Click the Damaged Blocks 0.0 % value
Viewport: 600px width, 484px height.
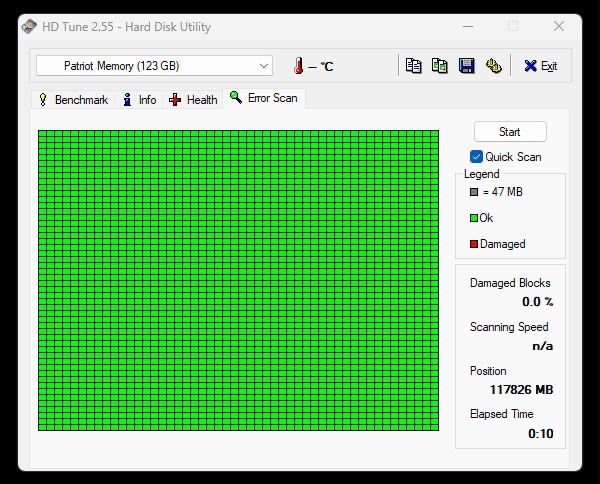coord(538,301)
